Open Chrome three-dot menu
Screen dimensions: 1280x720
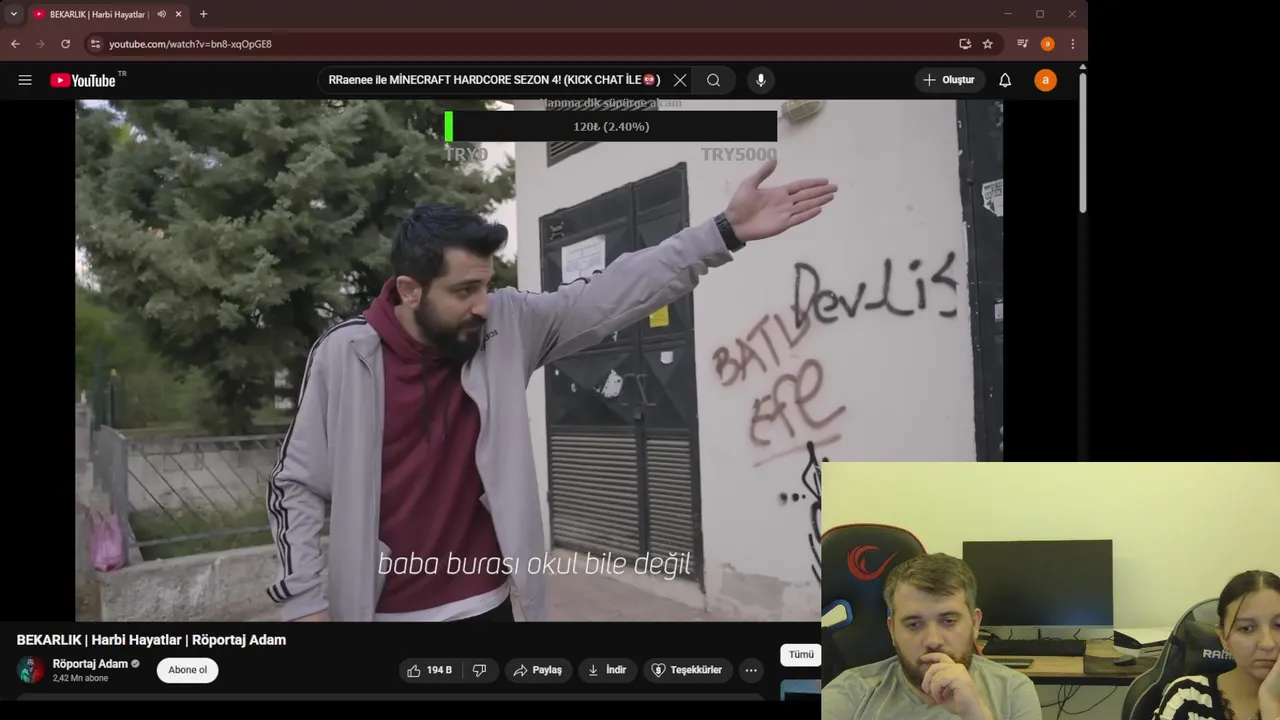pyautogui.click(x=1072, y=44)
